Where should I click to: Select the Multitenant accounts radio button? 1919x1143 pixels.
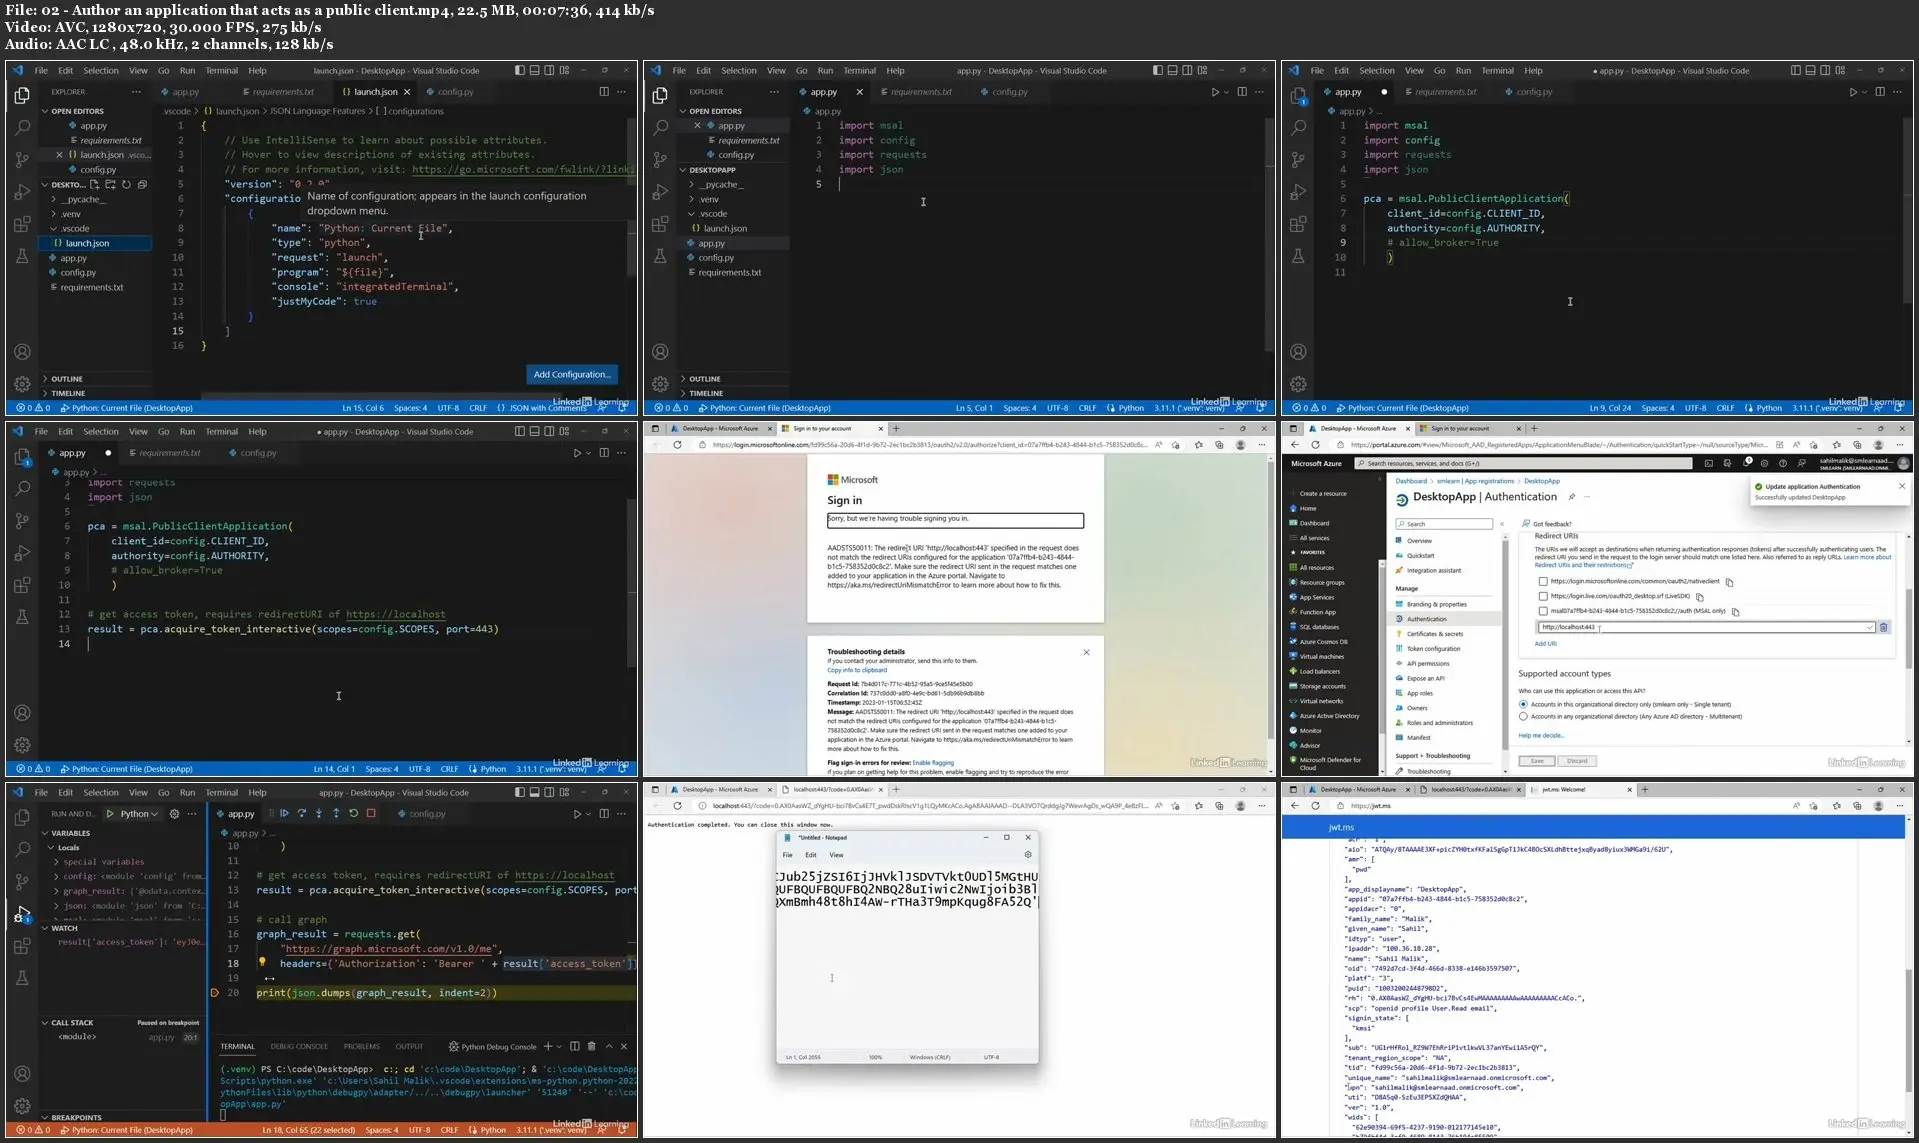(1523, 716)
